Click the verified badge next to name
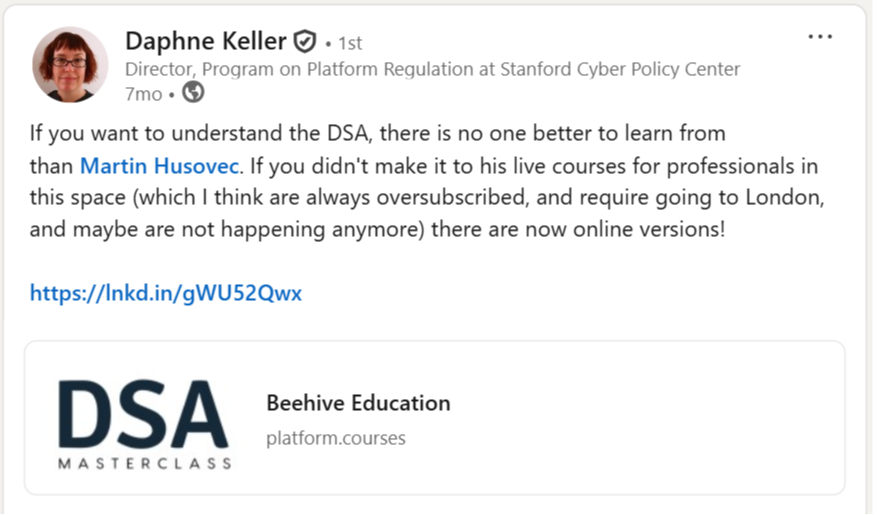This screenshot has width=879, height=515. pyautogui.click(x=305, y=42)
